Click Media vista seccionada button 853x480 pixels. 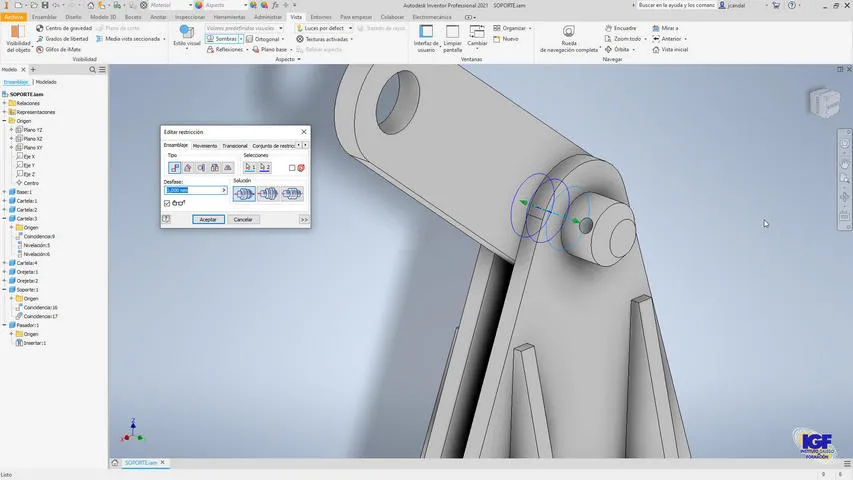pos(131,39)
